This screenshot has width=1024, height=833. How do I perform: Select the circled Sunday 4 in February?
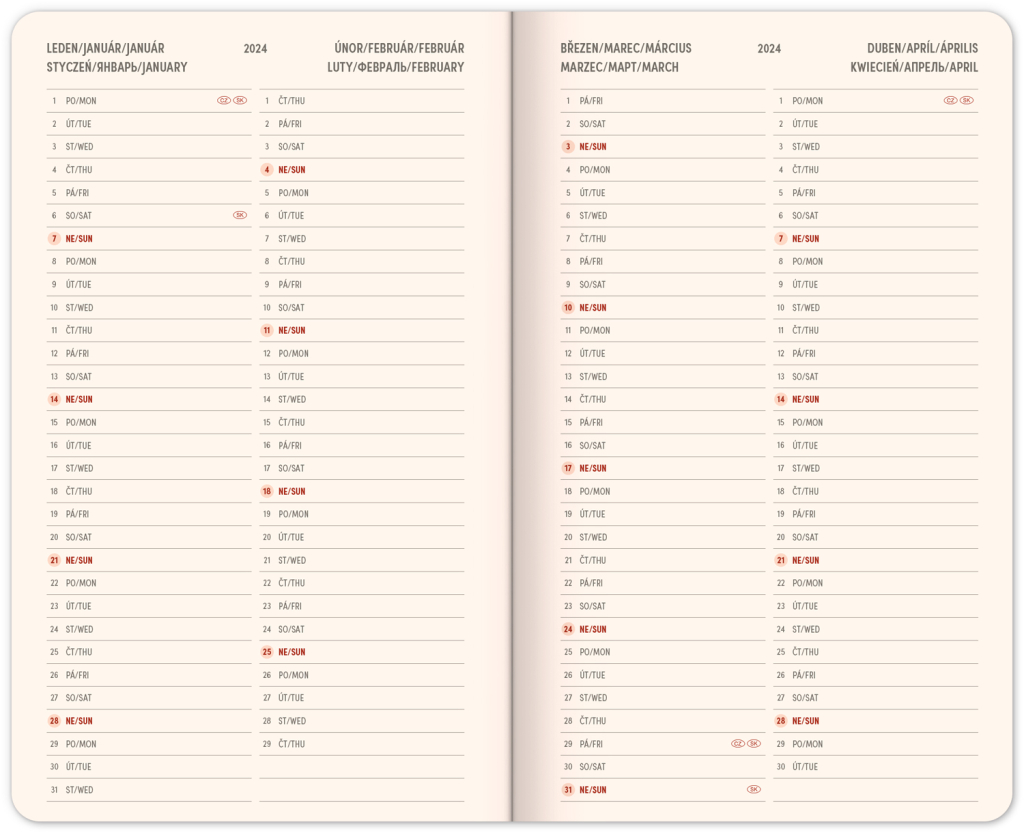click(267, 170)
